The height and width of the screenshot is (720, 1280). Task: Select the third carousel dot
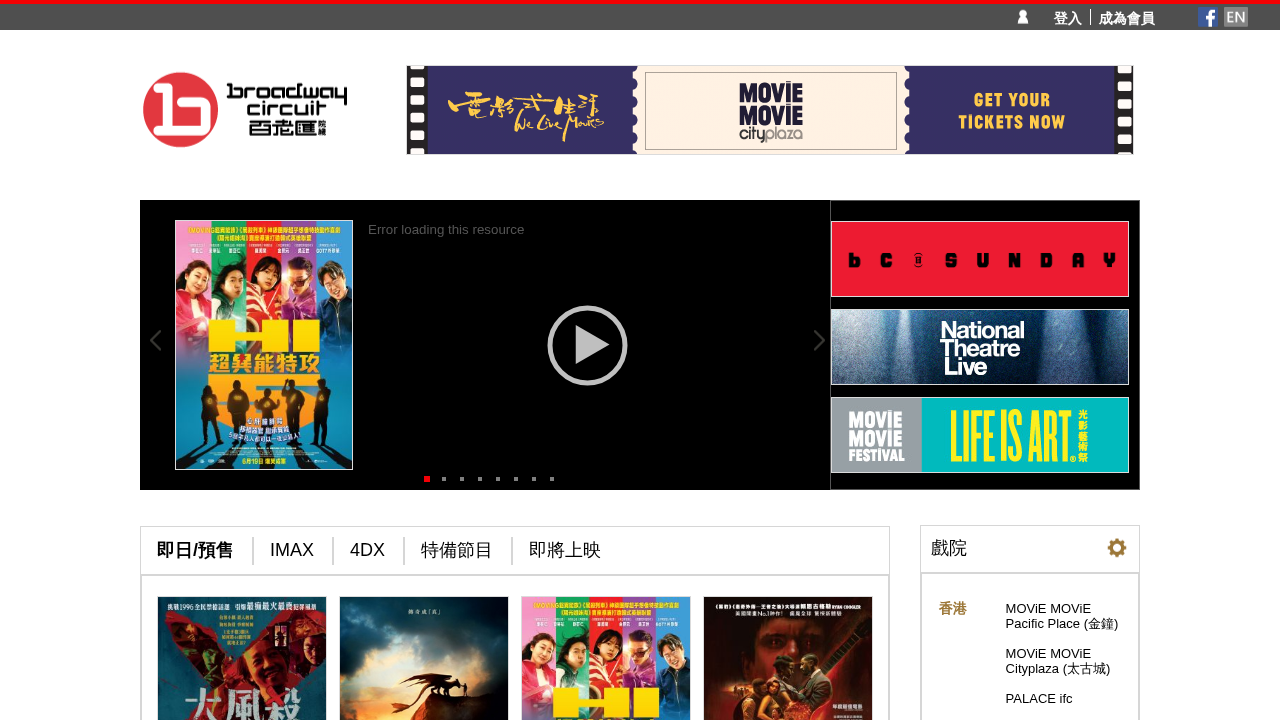[x=462, y=479]
